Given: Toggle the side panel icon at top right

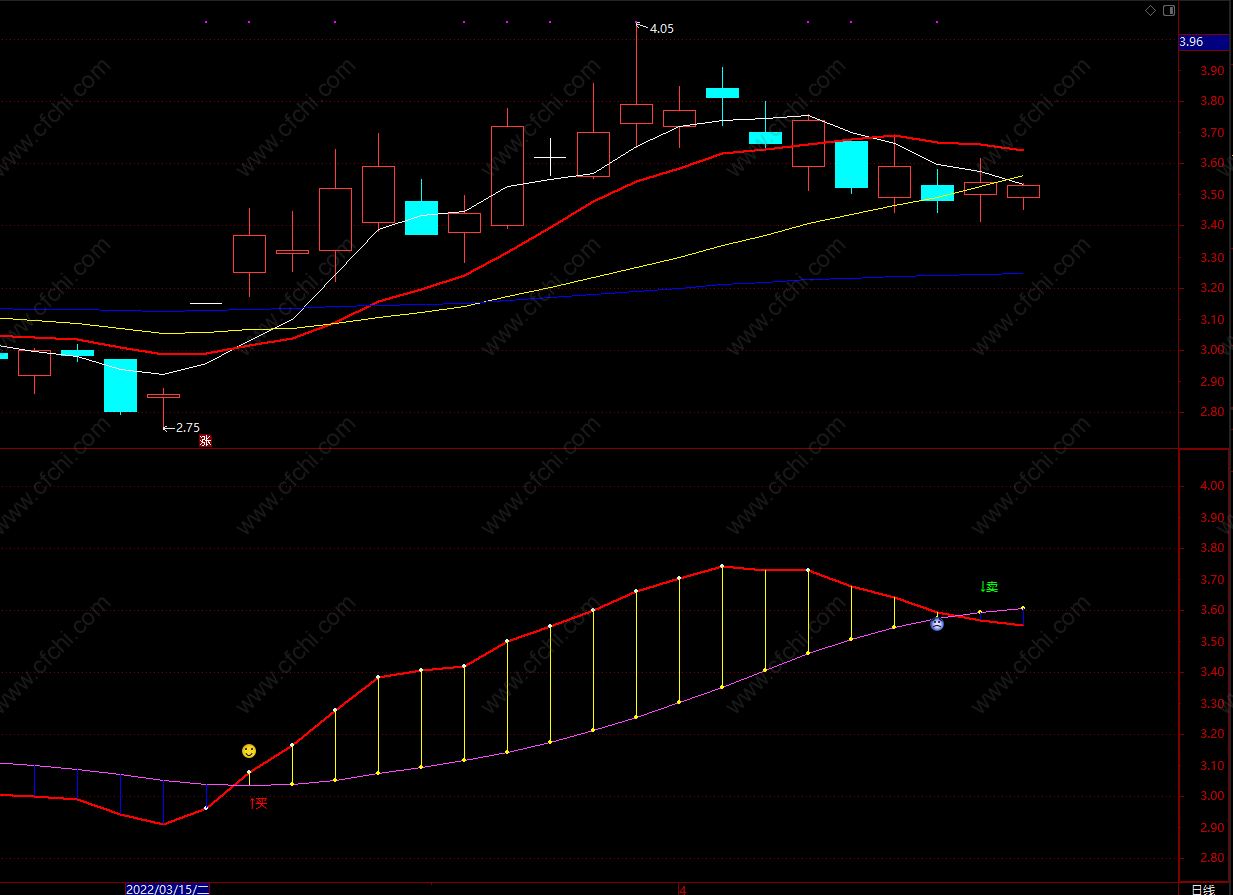Looking at the screenshot, I should pyautogui.click(x=1167, y=10).
